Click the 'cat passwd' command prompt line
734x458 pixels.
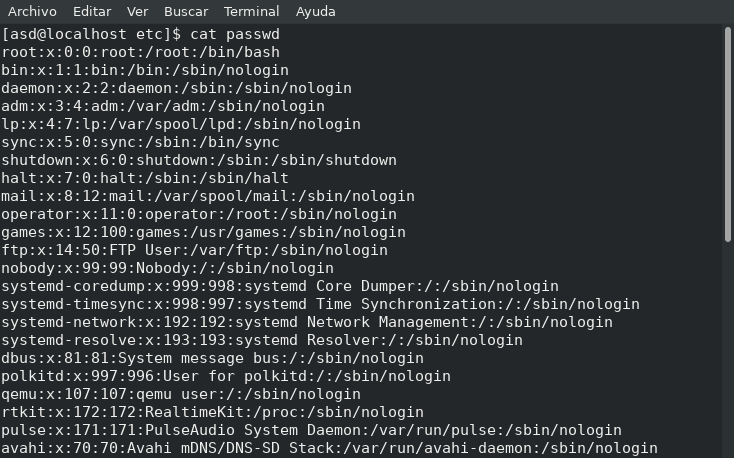point(140,34)
